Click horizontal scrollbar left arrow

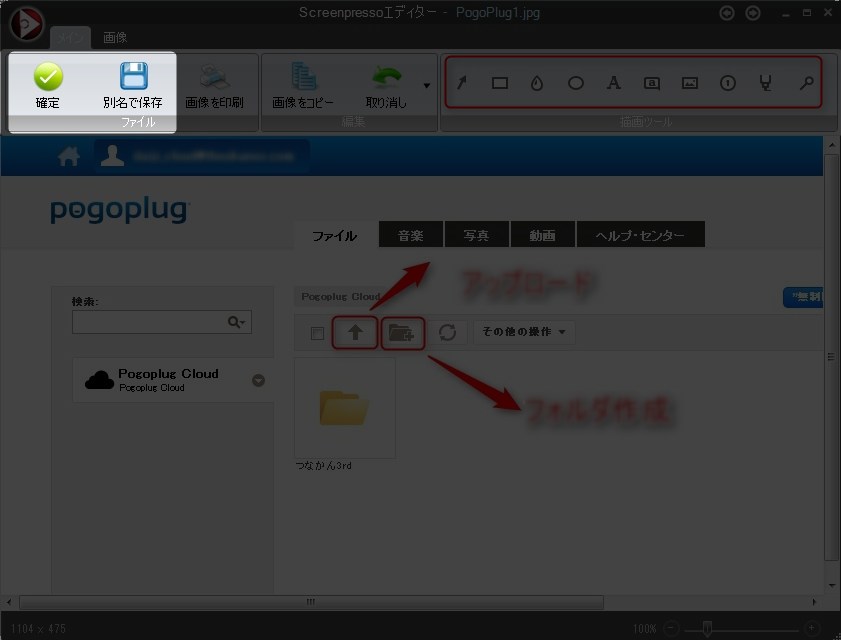(x=9, y=602)
